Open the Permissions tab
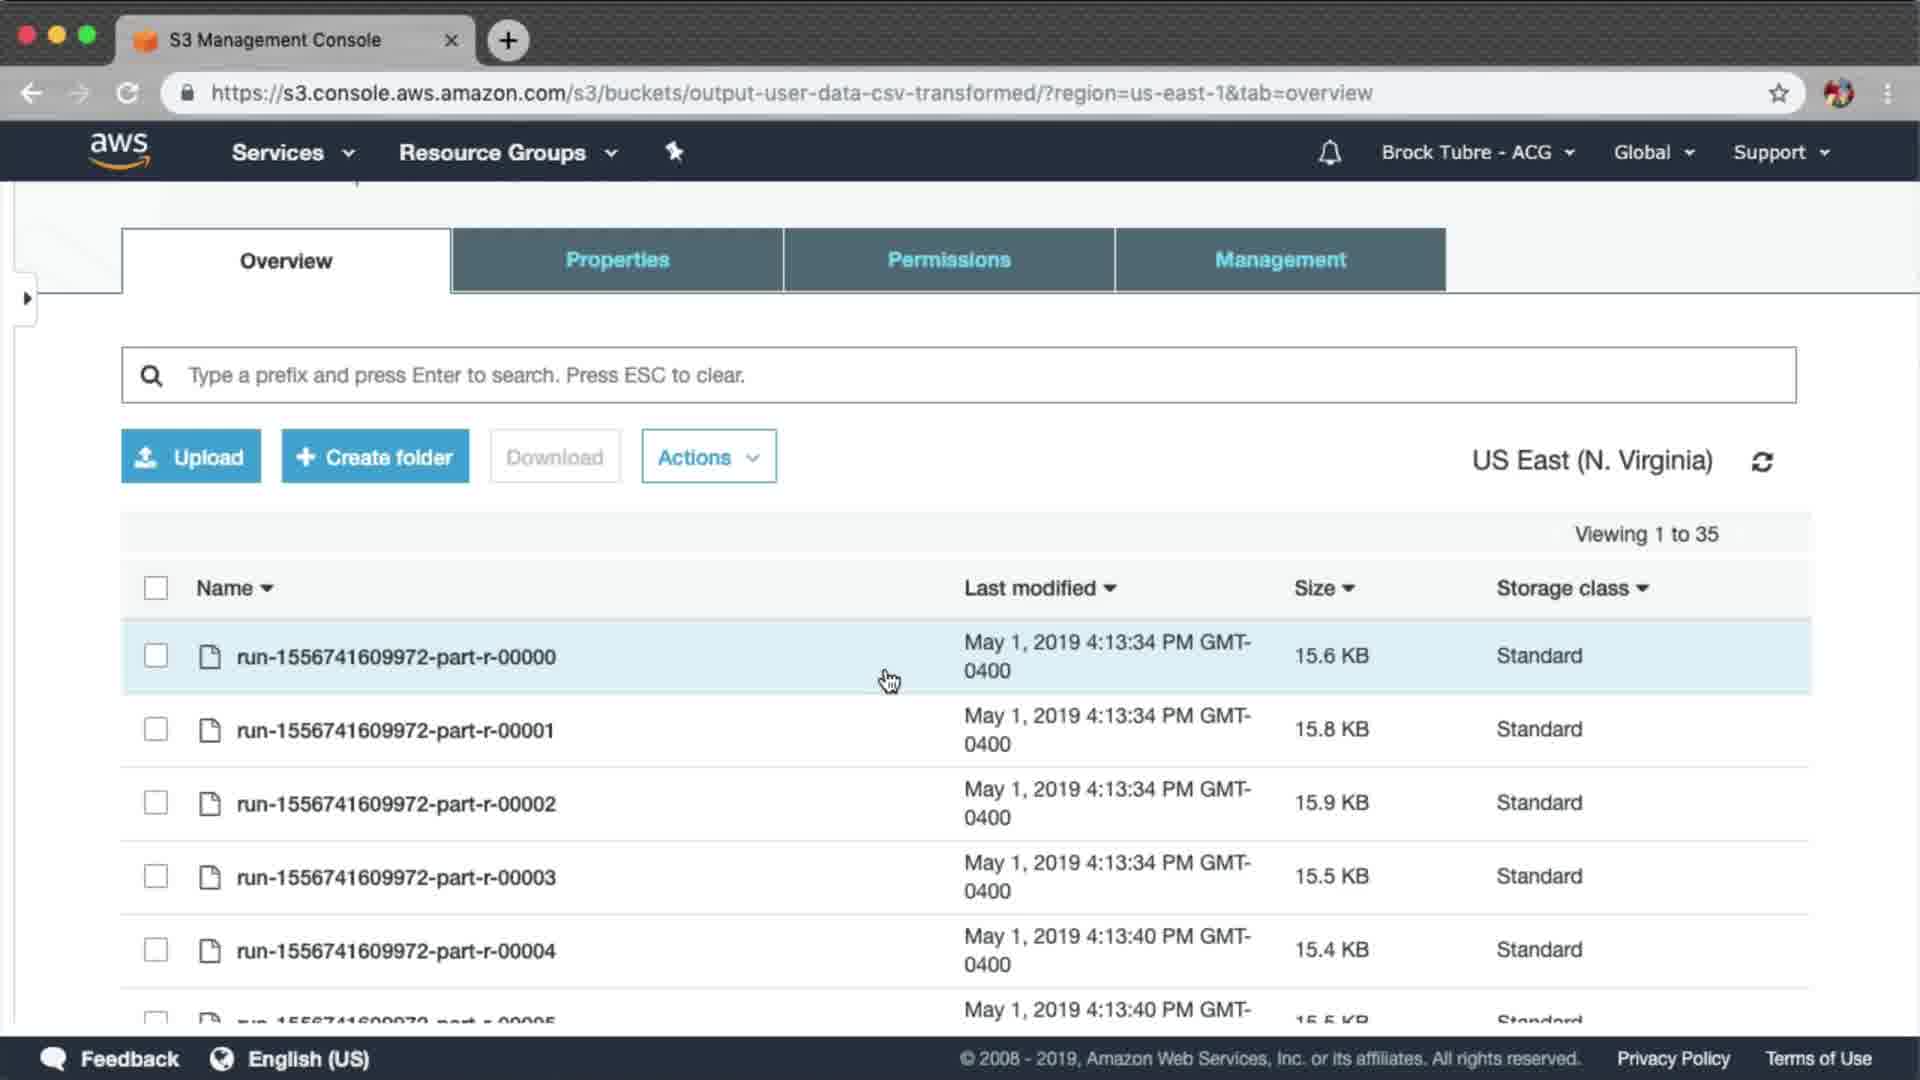 (948, 260)
